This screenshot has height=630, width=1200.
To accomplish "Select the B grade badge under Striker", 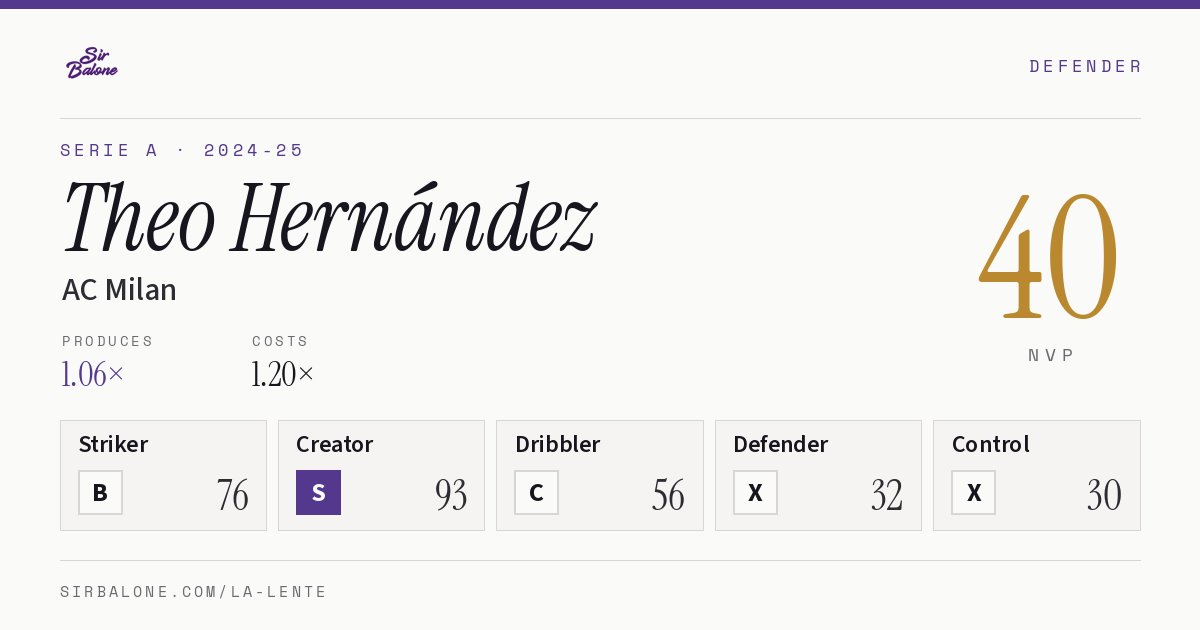I will (x=100, y=492).
